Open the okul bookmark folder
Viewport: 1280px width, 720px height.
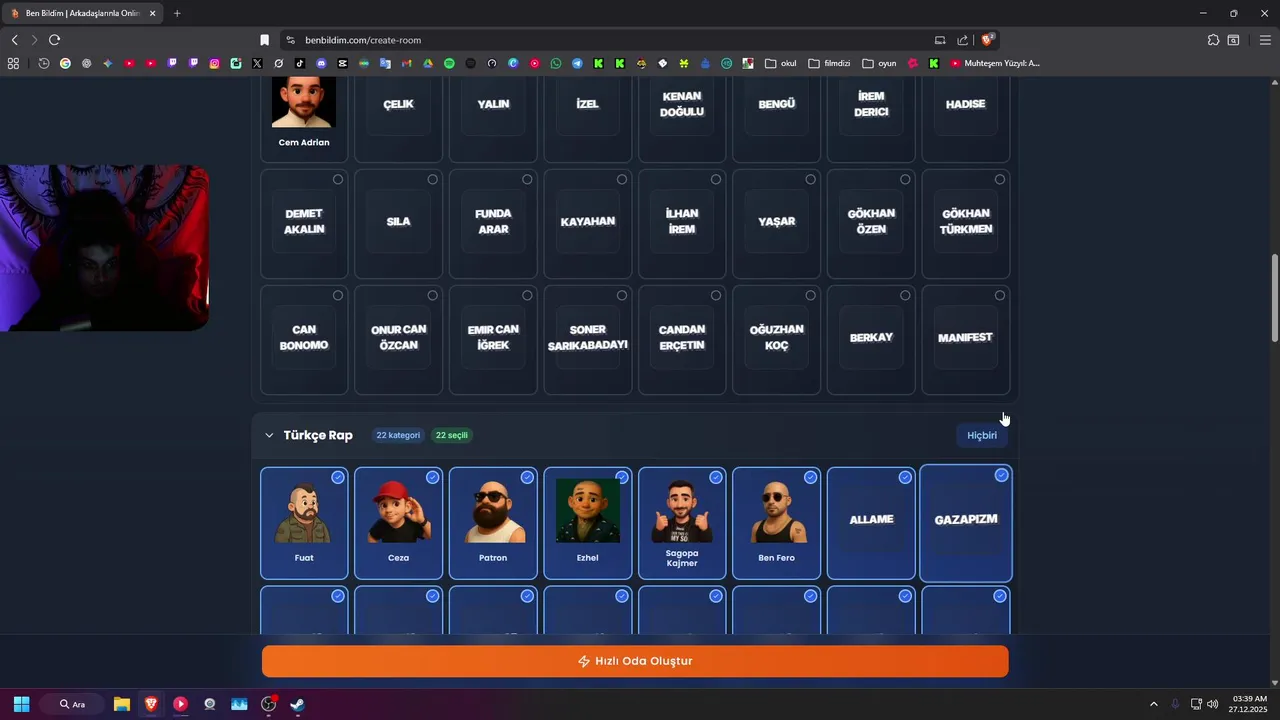(x=781, y=63)
